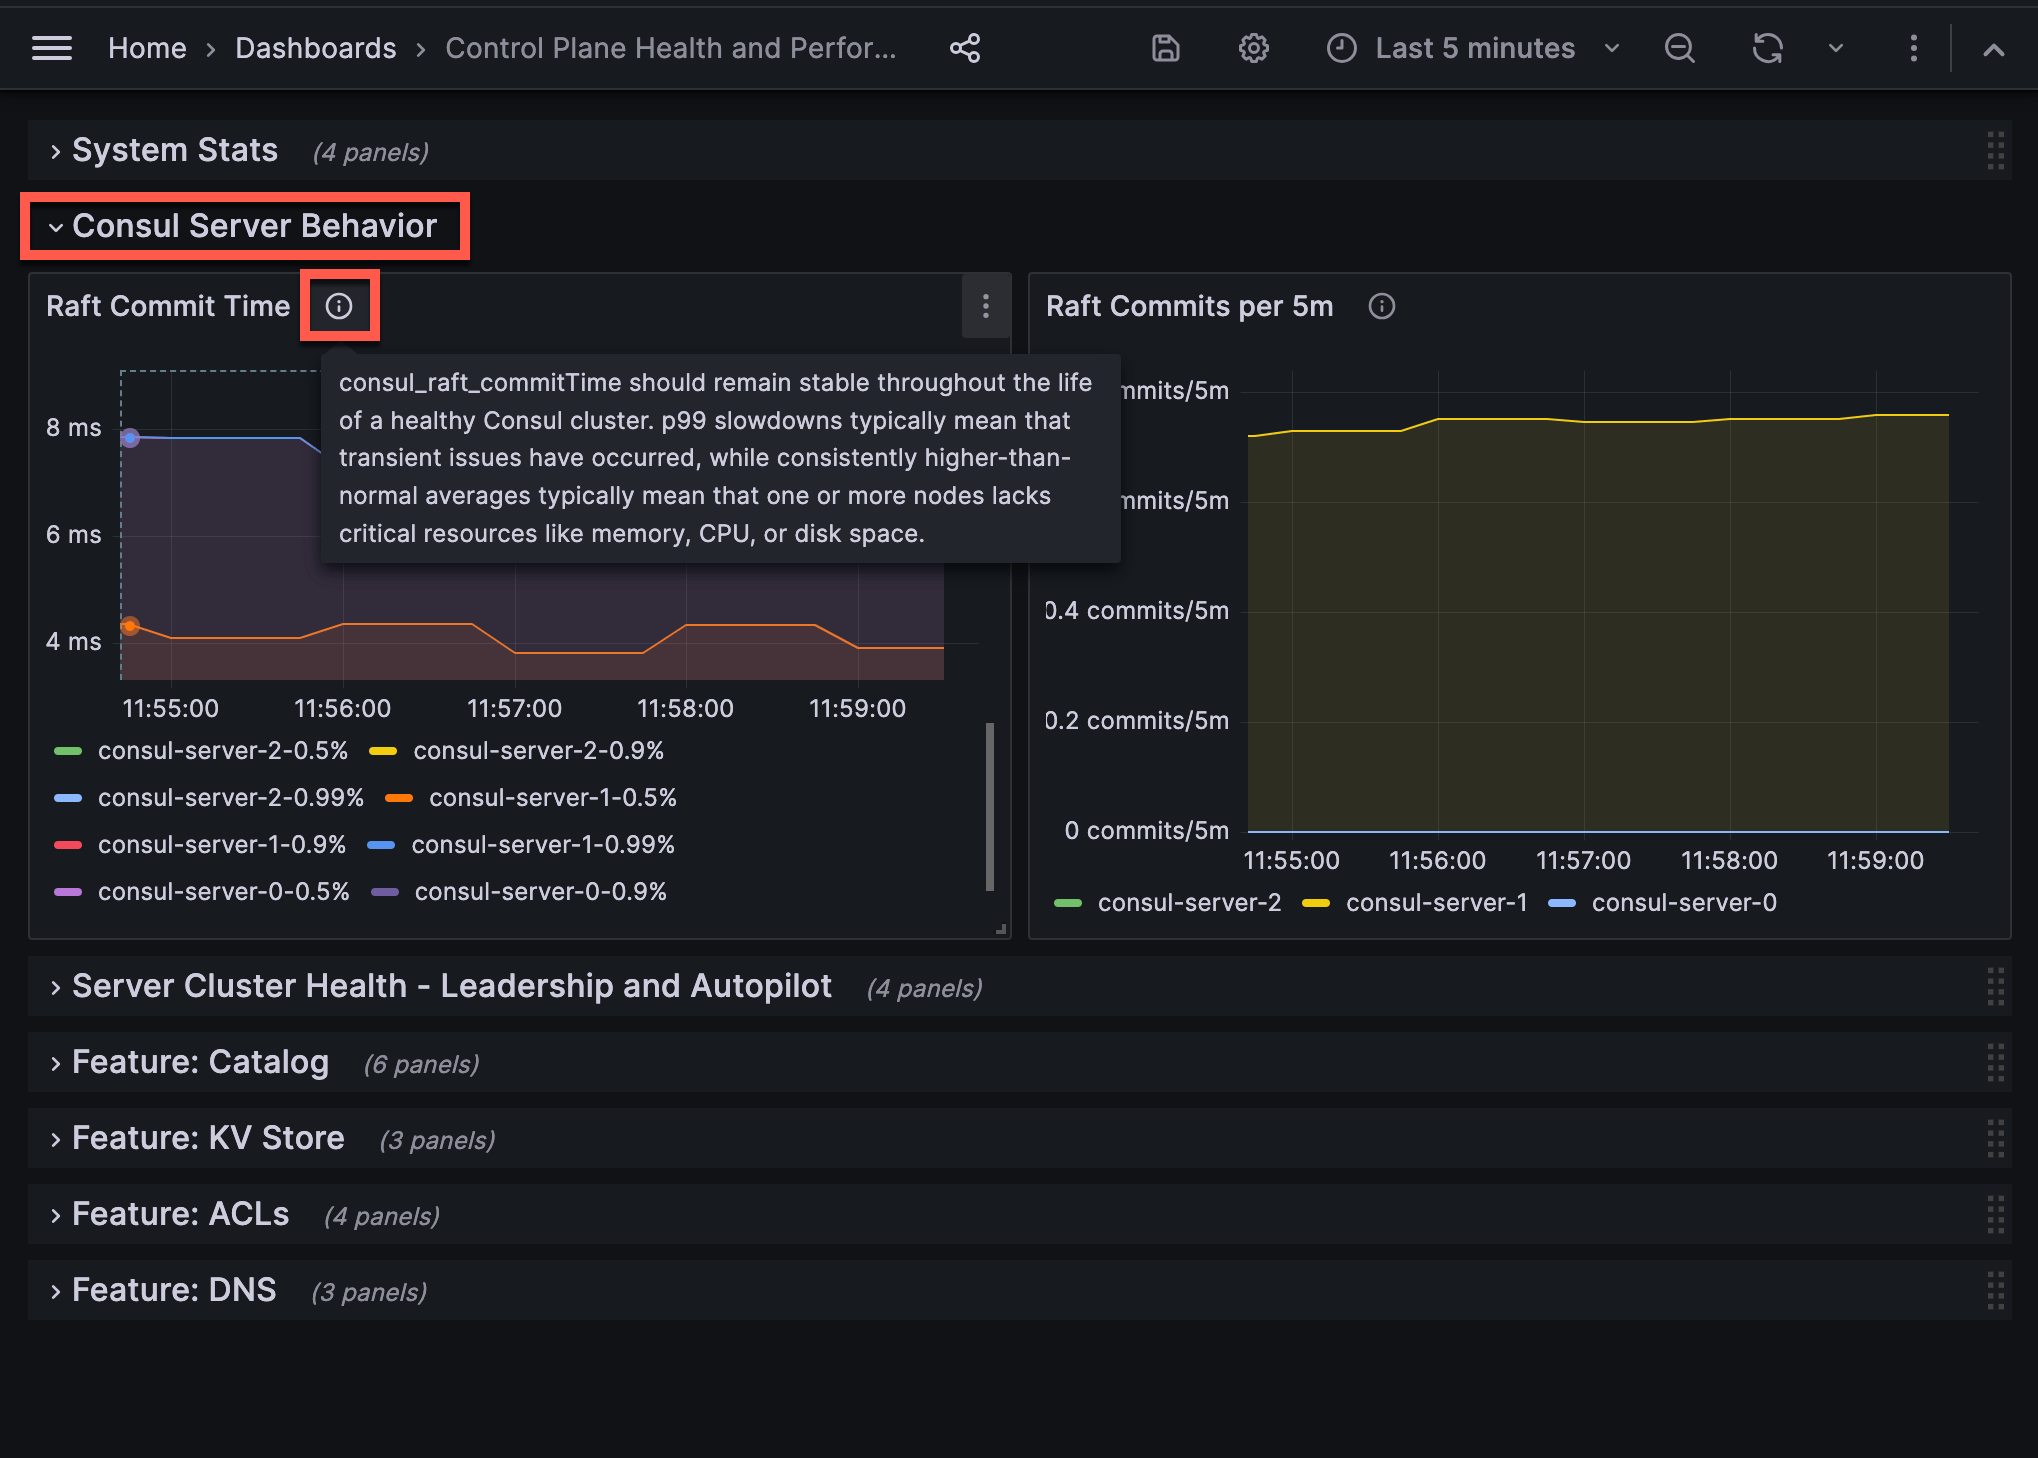2038x1458 pixels.
Task: Navigate to Home via breadcrumb
Action: point(146,47)
